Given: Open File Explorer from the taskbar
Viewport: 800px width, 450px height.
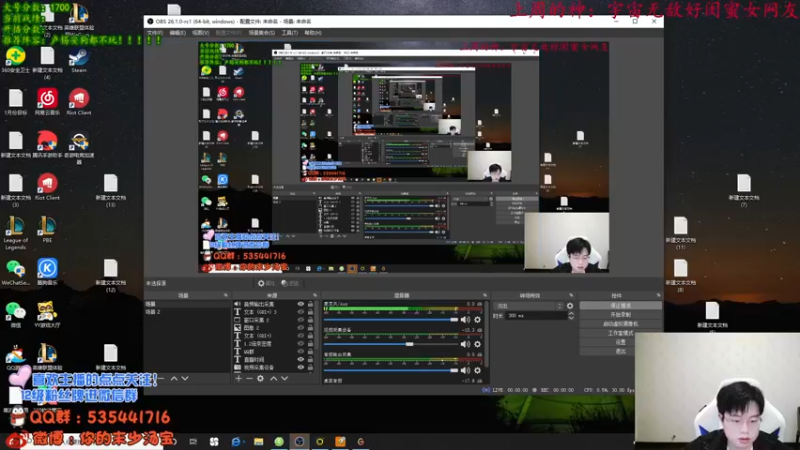Looking at the screenshot, I should click(259, 442).
